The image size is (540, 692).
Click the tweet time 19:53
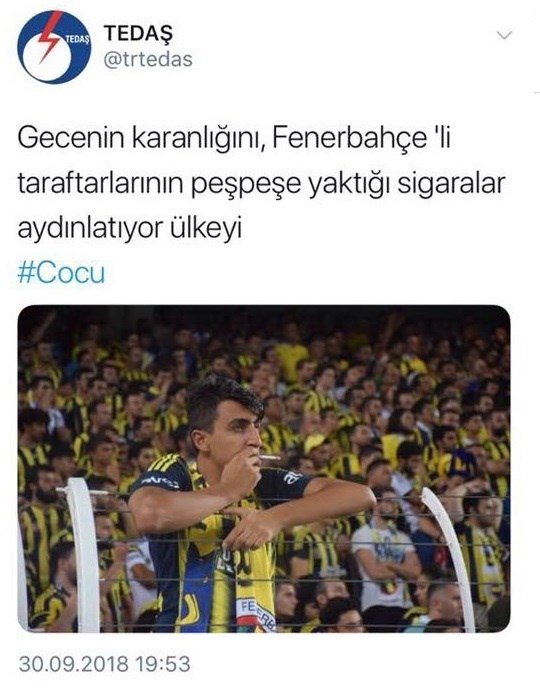click(163, 664)
